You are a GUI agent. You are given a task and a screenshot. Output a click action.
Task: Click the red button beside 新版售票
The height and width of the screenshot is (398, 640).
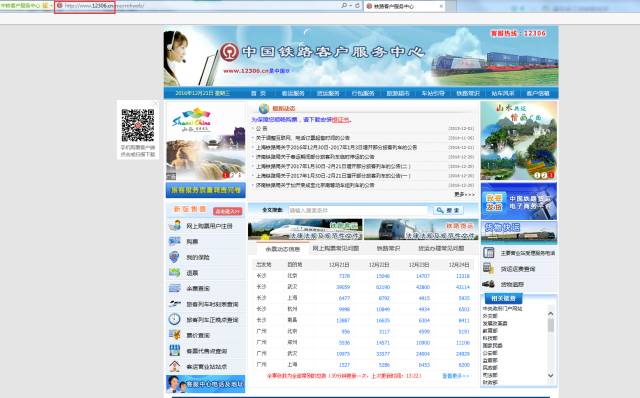pos(228,211)
